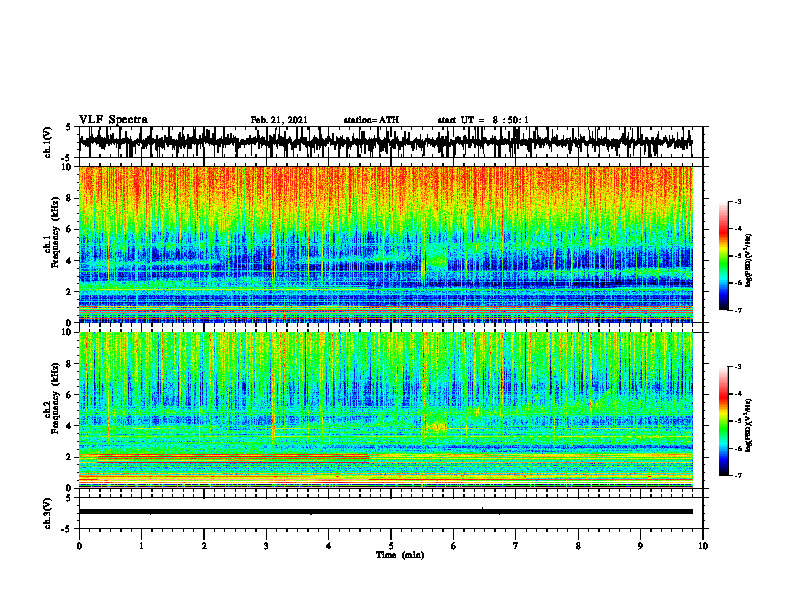Screen dimensions: 792x612
Task: Click the "4" minute time axis tick label
Action: click(x=329, y=546)
